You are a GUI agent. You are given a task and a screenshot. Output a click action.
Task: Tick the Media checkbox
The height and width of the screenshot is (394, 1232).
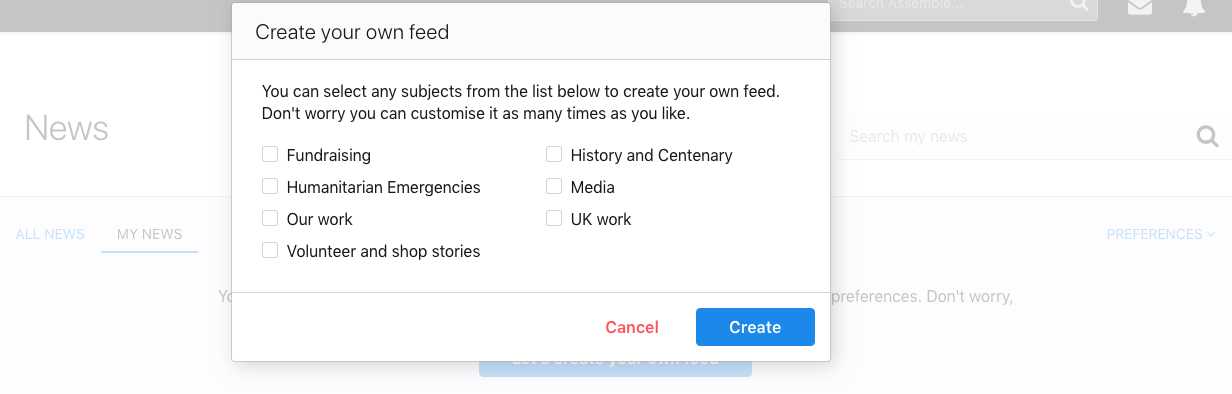point(554,187)
